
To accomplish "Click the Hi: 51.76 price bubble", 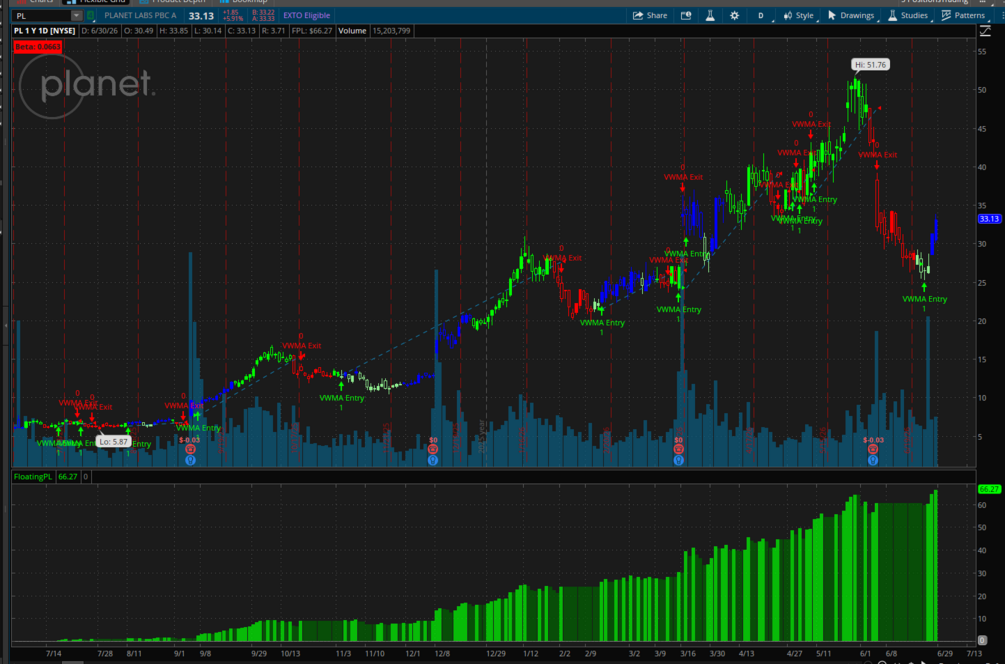I will point(870,65).
